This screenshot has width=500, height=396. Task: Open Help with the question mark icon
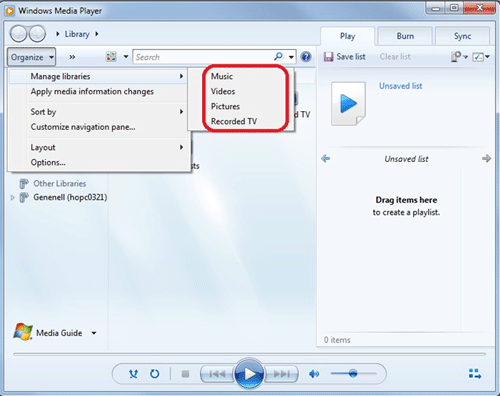[306, 57]
